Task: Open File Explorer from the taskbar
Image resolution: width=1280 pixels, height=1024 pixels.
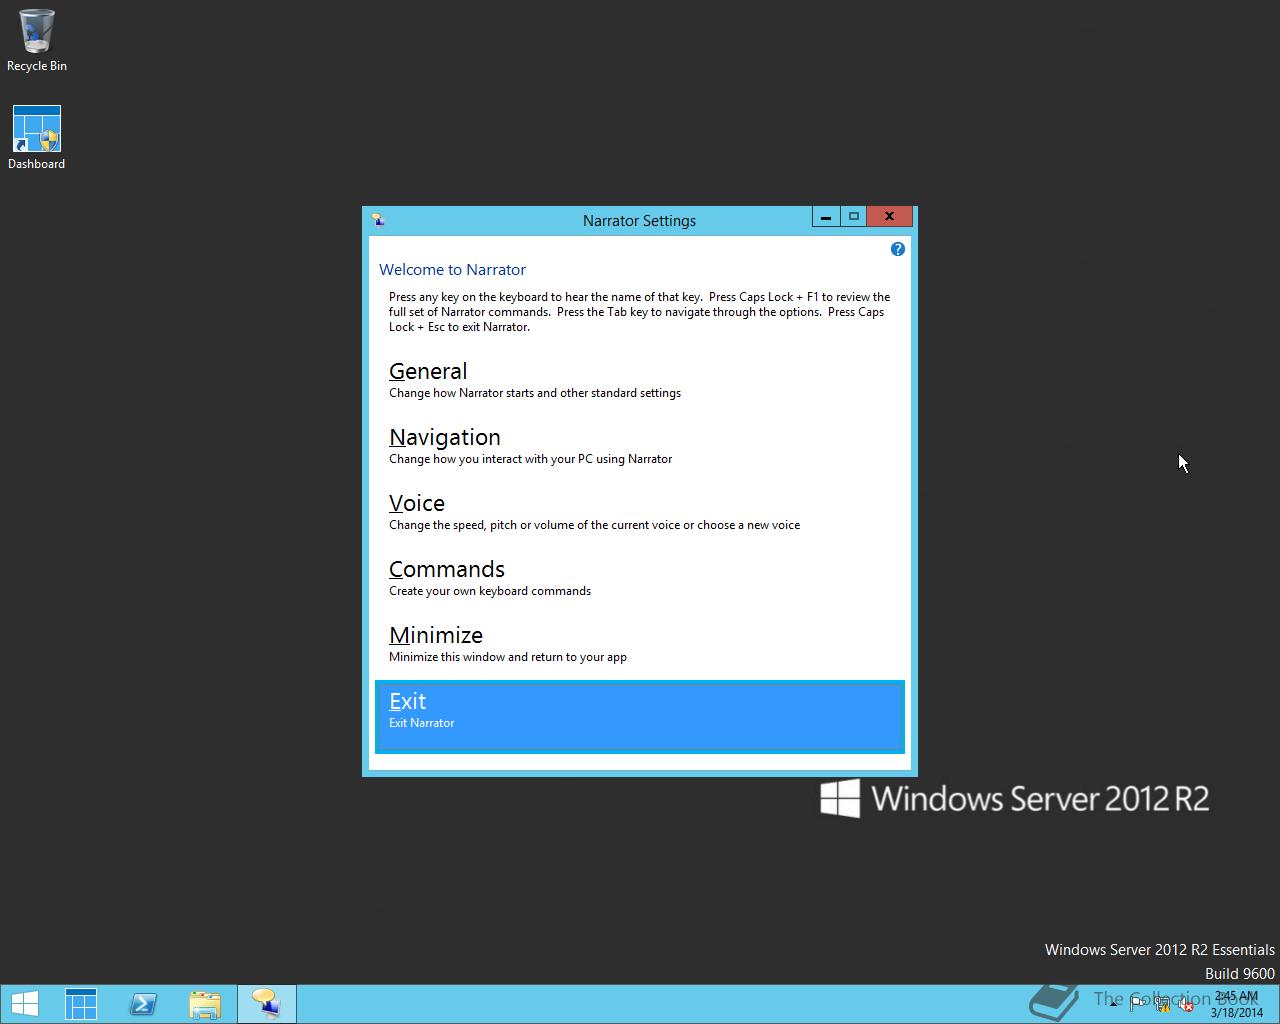Action: click(205, 1003)
